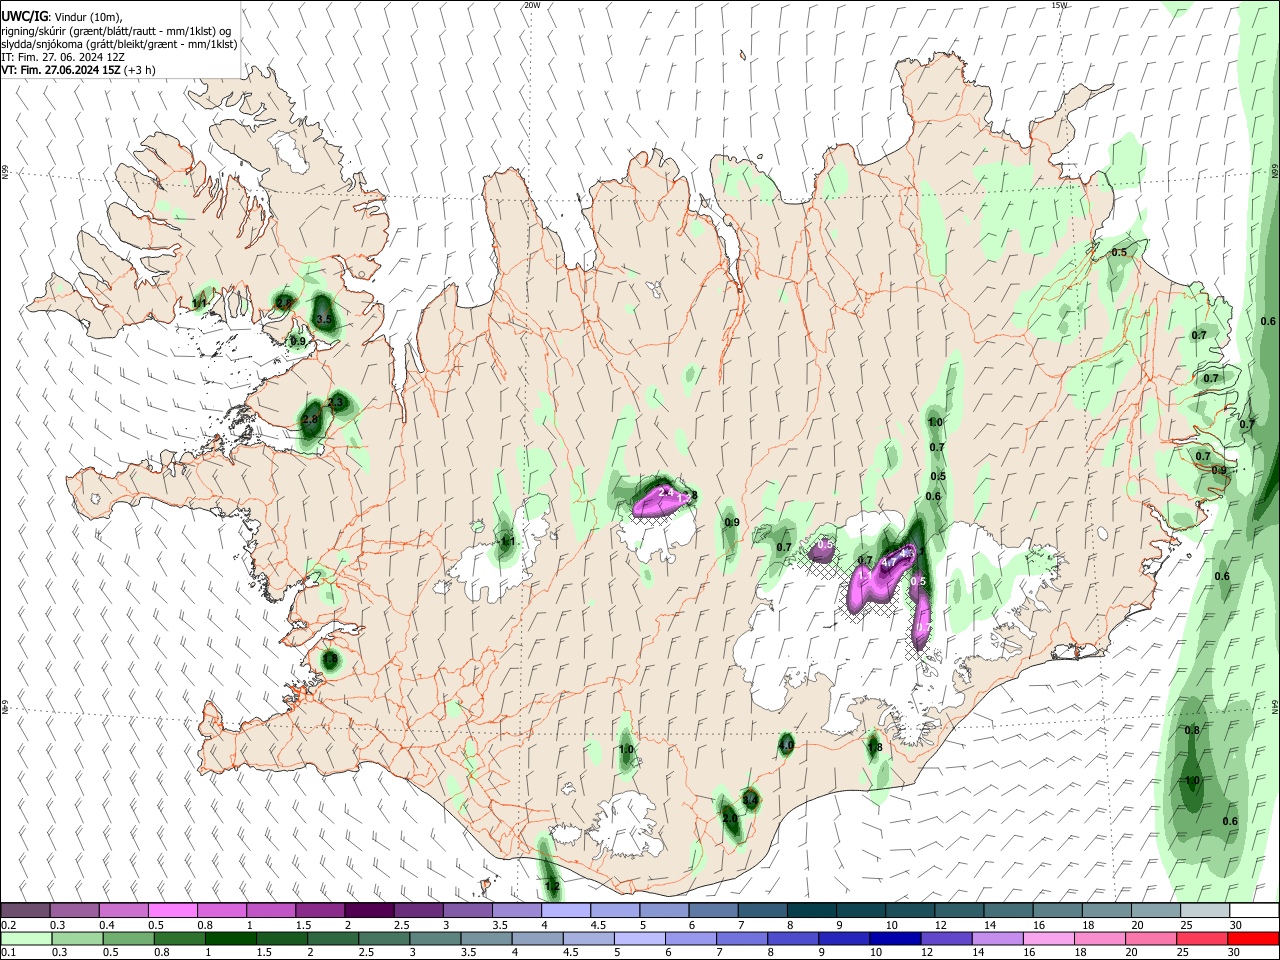Click the 1.2 value on the south coast
Viewport: 1280px width, 960px height.
pos(552,887)
